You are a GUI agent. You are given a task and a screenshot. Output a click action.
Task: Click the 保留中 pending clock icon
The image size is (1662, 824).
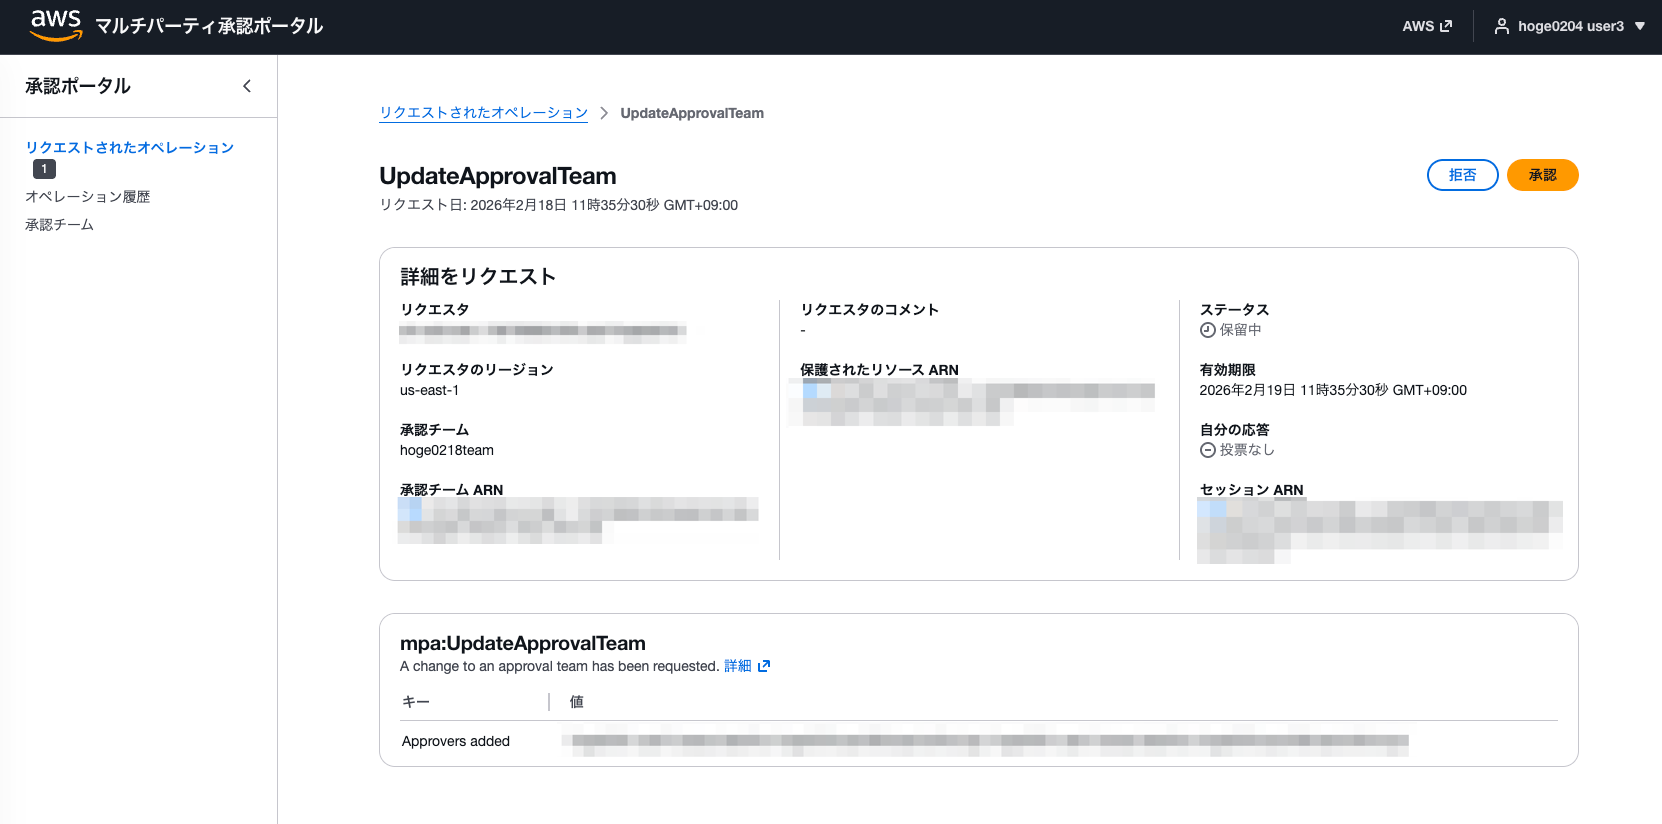point(1207,330)
